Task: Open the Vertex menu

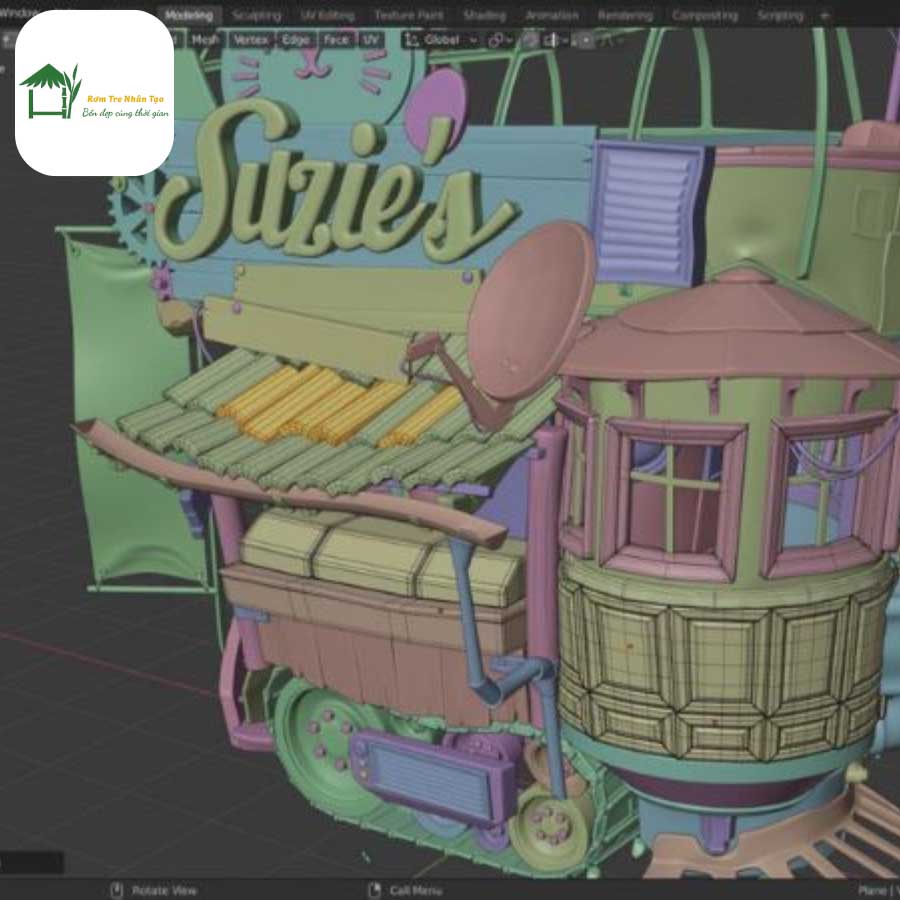Action: (x=249, y=40)
